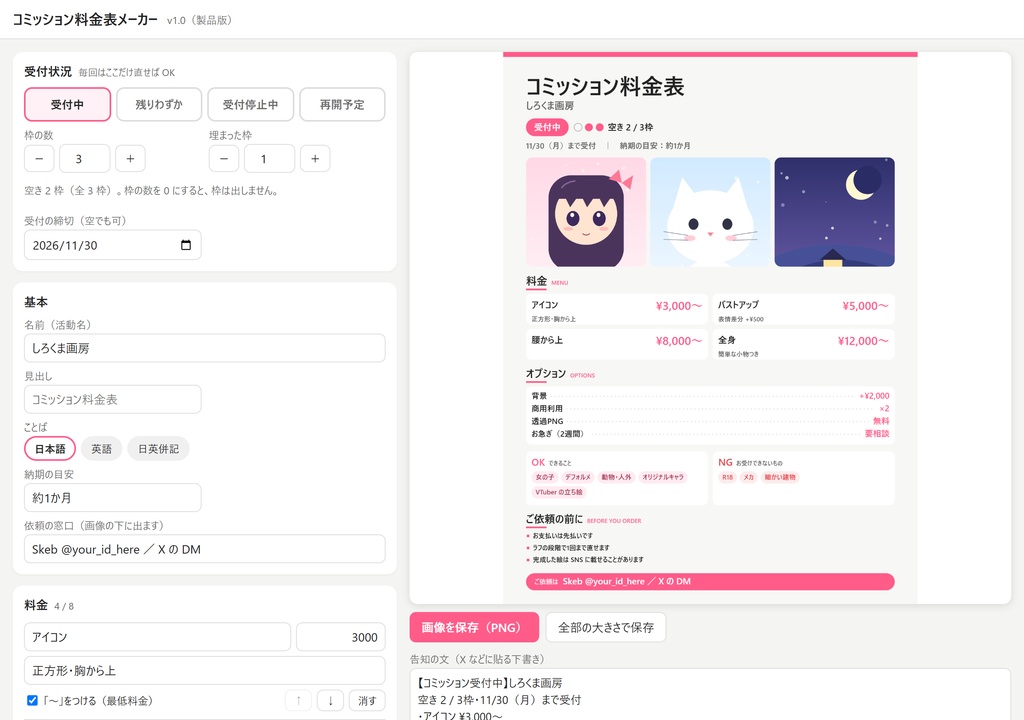Image resolution: width=1024 pixels, height=720 pixels.
Task: Click the preview text 空き 2 / 3枠
Action: (x=630, y=127)
